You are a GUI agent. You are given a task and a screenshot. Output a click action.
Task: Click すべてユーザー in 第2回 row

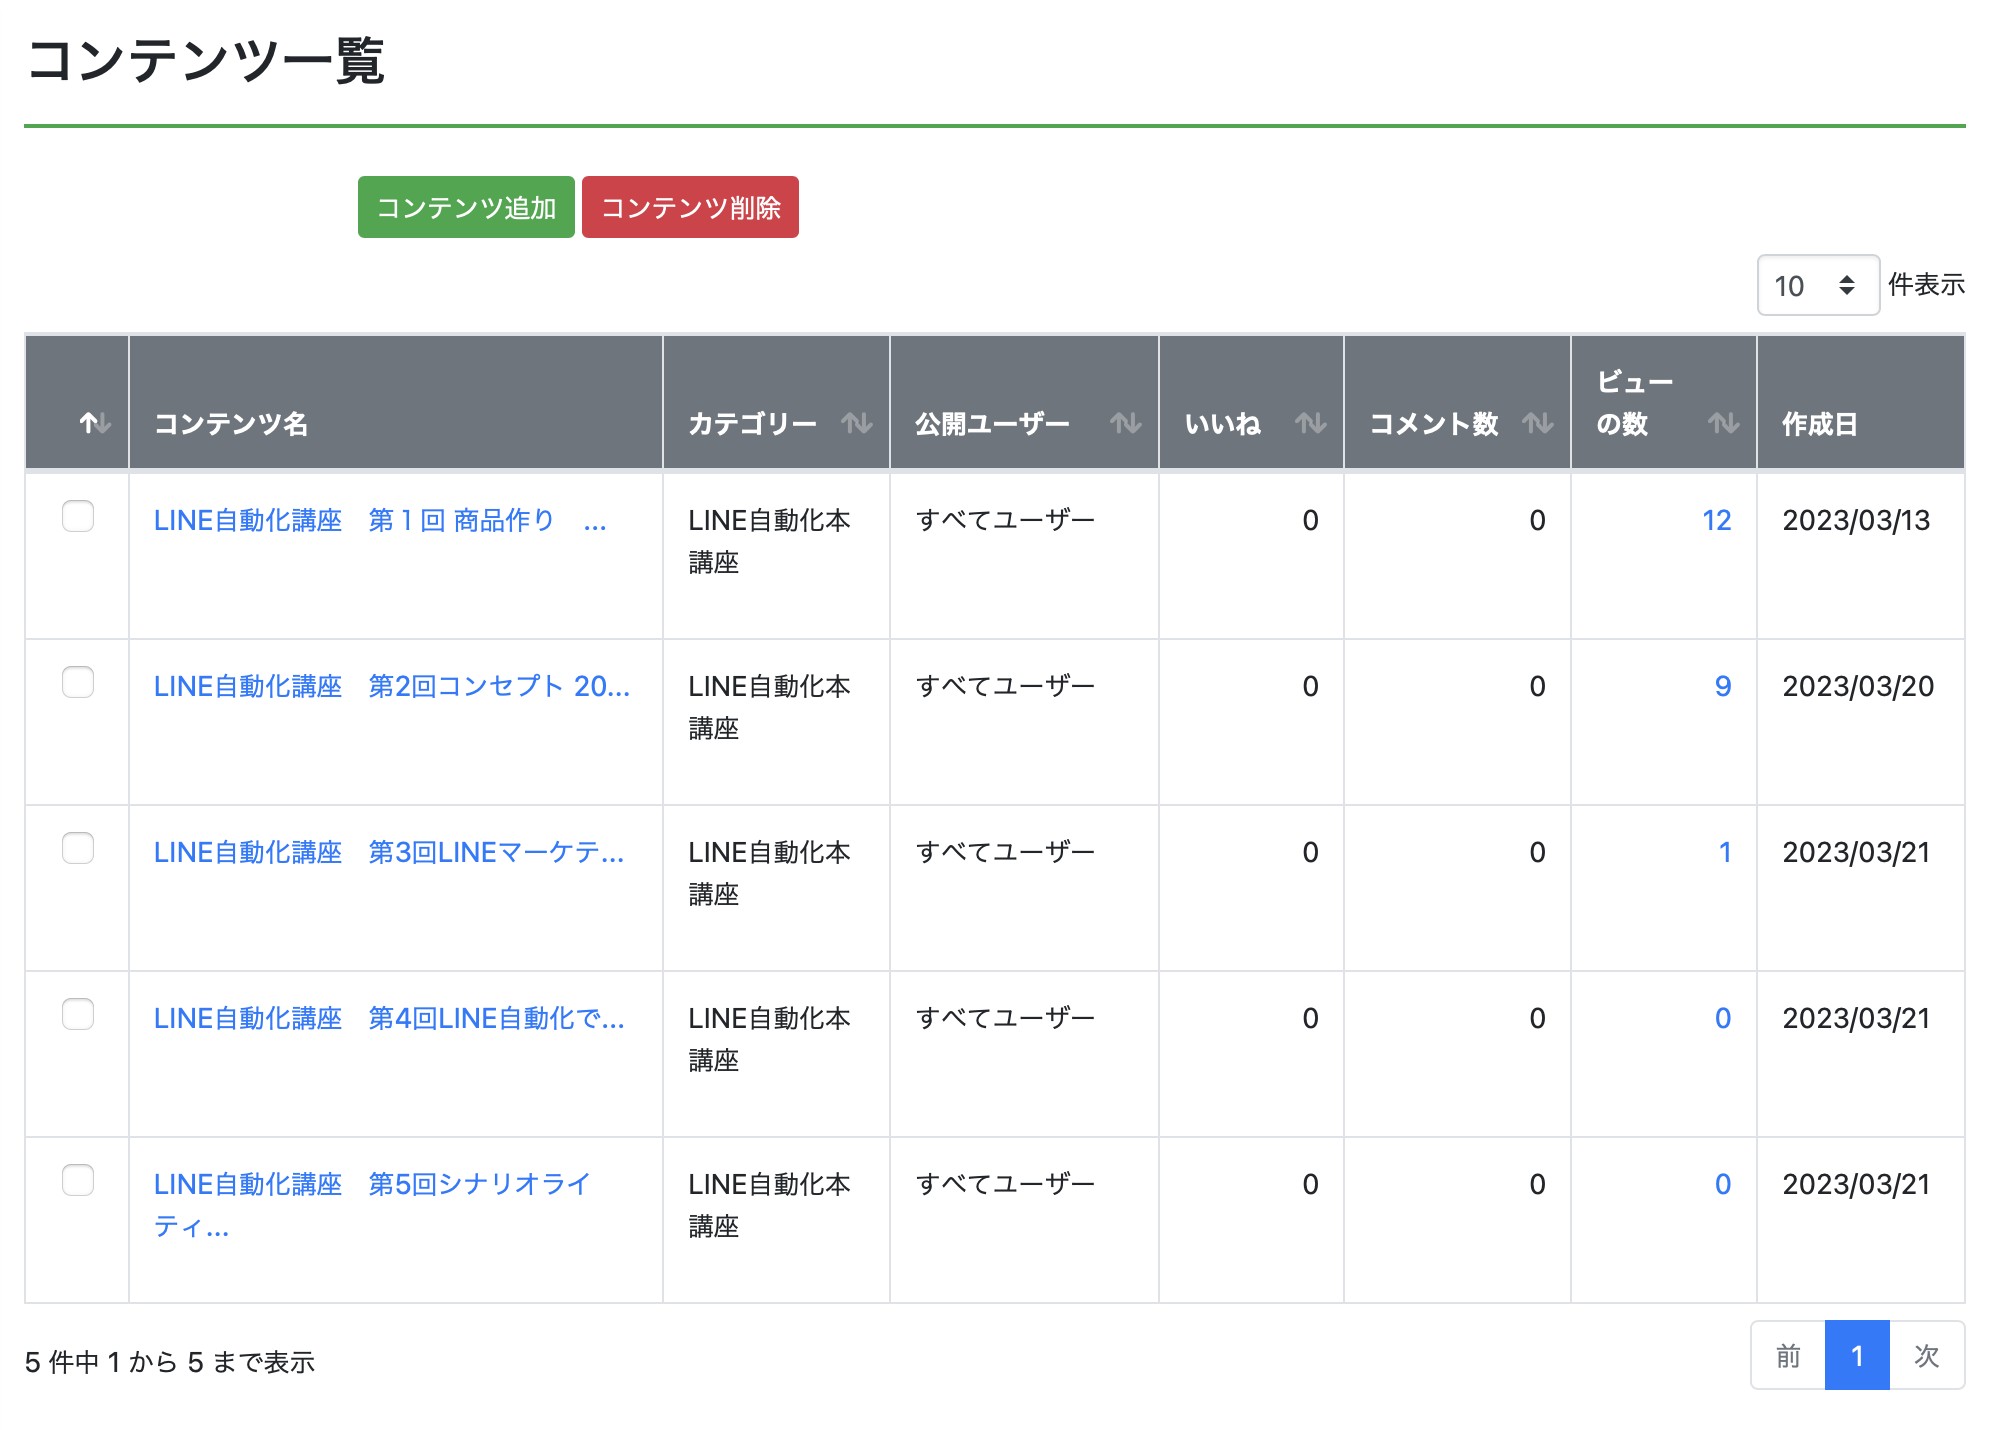click(1005, 686)
